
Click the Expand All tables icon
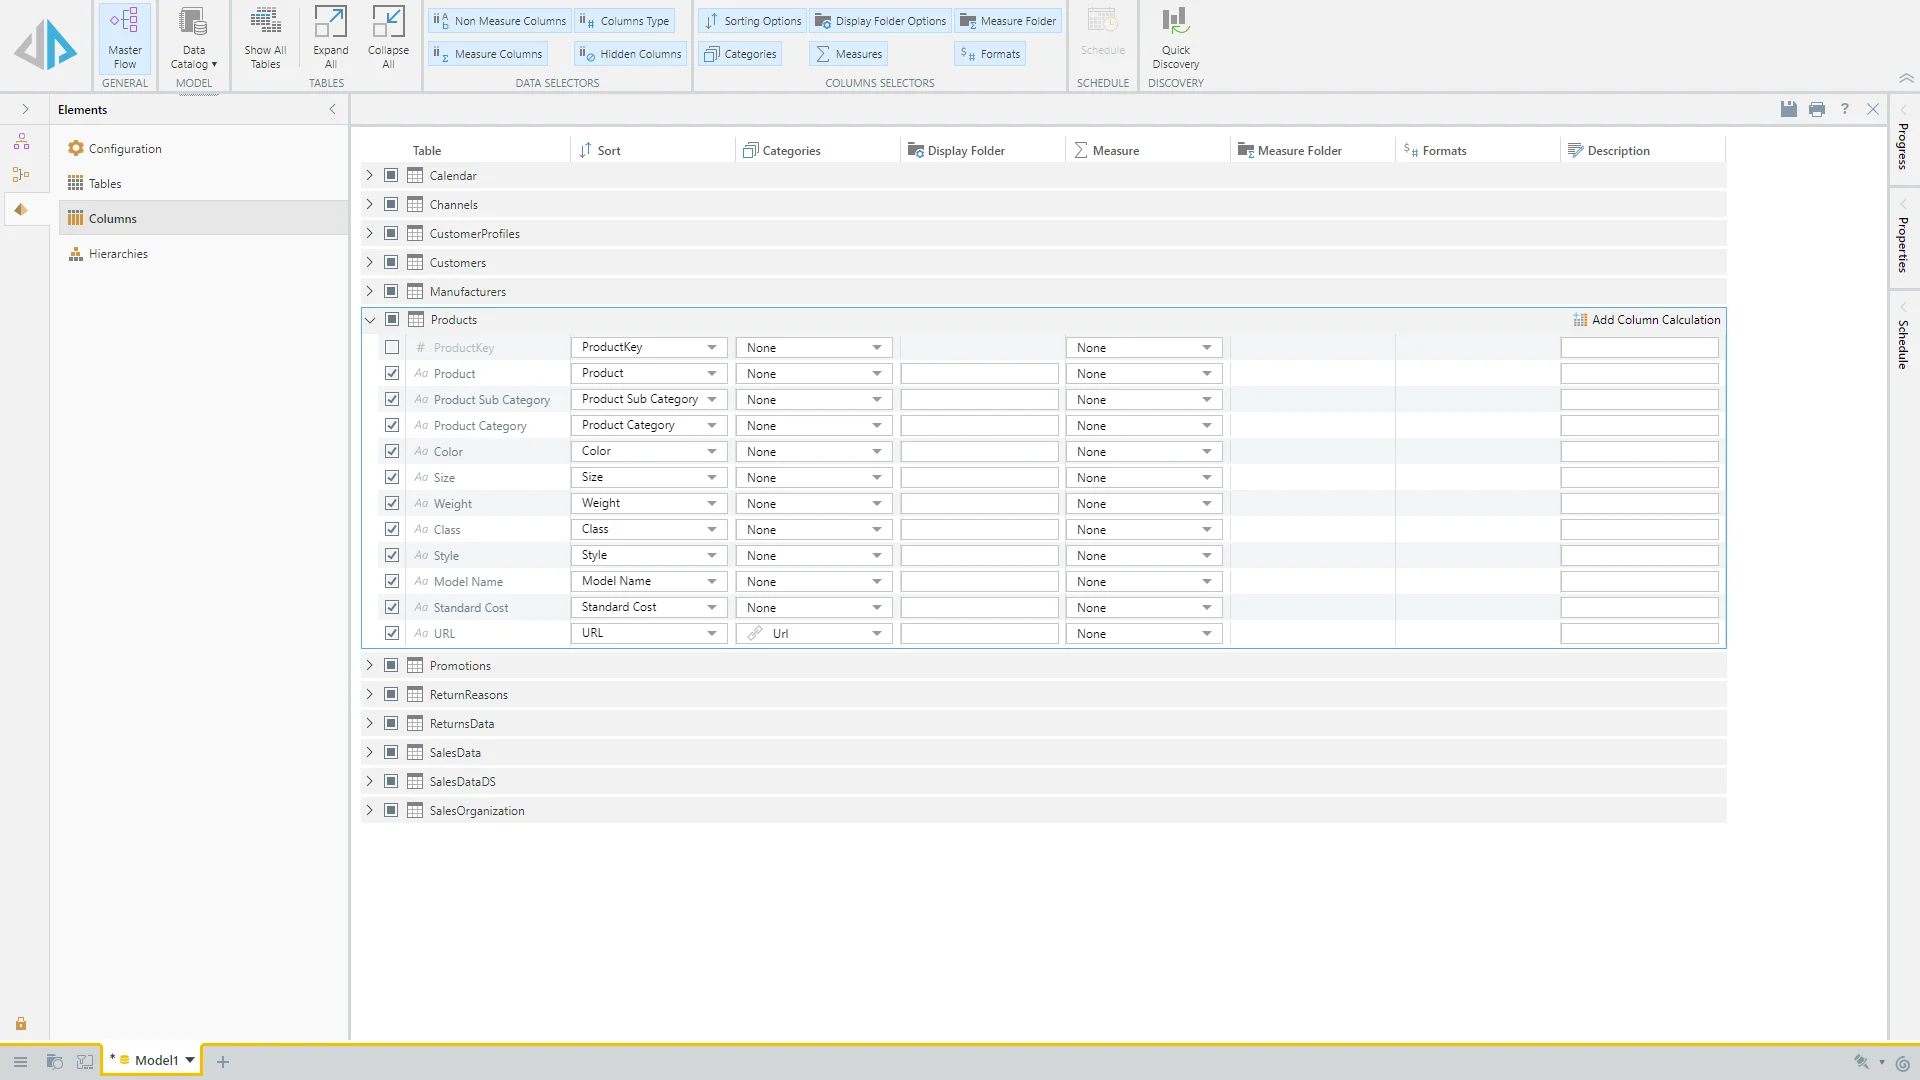coord(330,38)
